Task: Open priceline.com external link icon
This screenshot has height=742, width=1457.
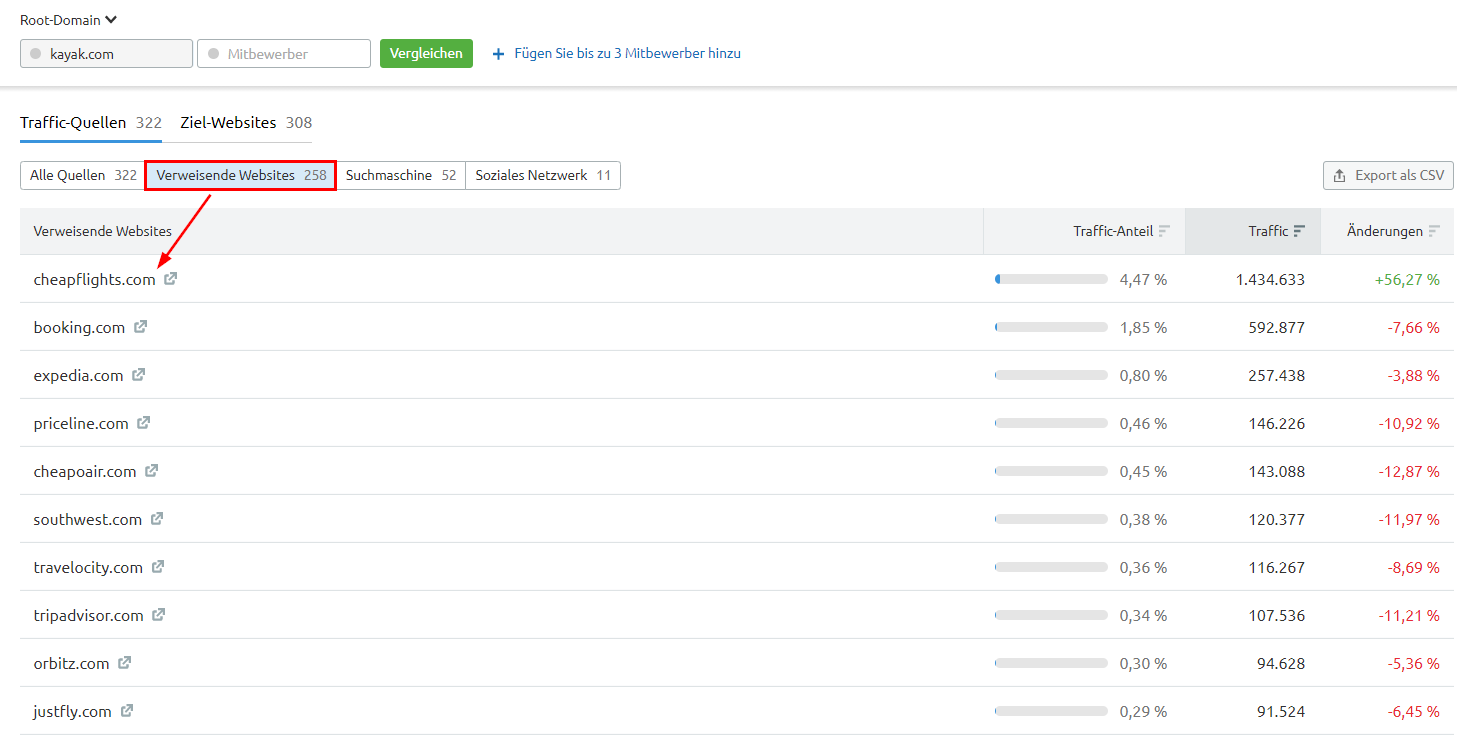Action: 144,423
